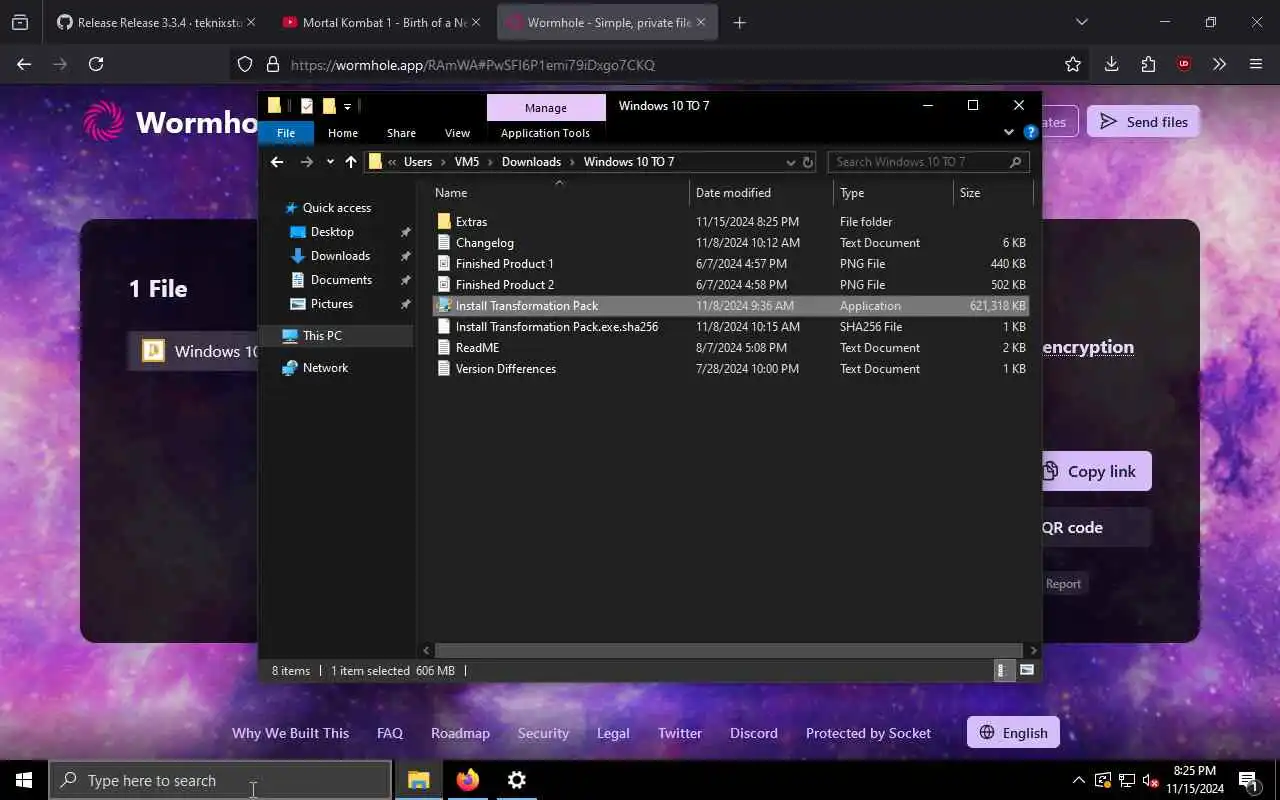Viewport: 1280px width, 800px height.
Task: Open the Discord footer link
Action: click(754, 733)
